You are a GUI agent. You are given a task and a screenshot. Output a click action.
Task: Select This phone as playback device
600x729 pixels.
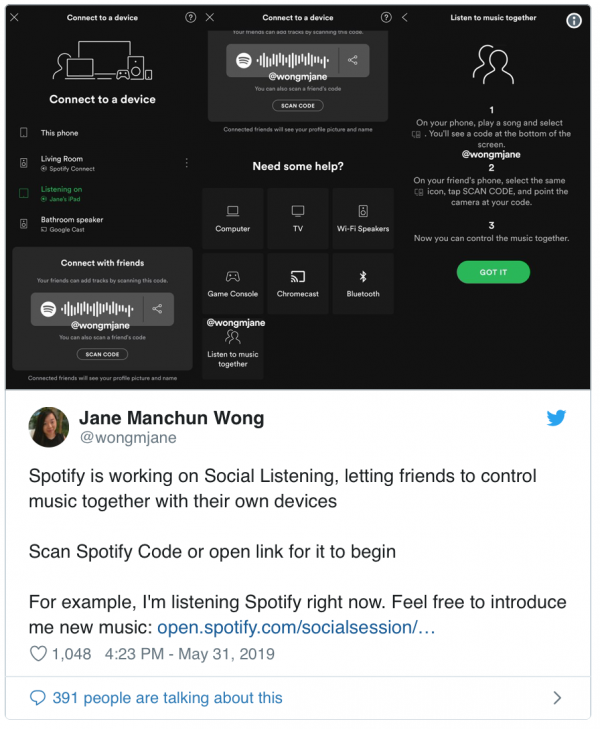[x=102, y=133]
